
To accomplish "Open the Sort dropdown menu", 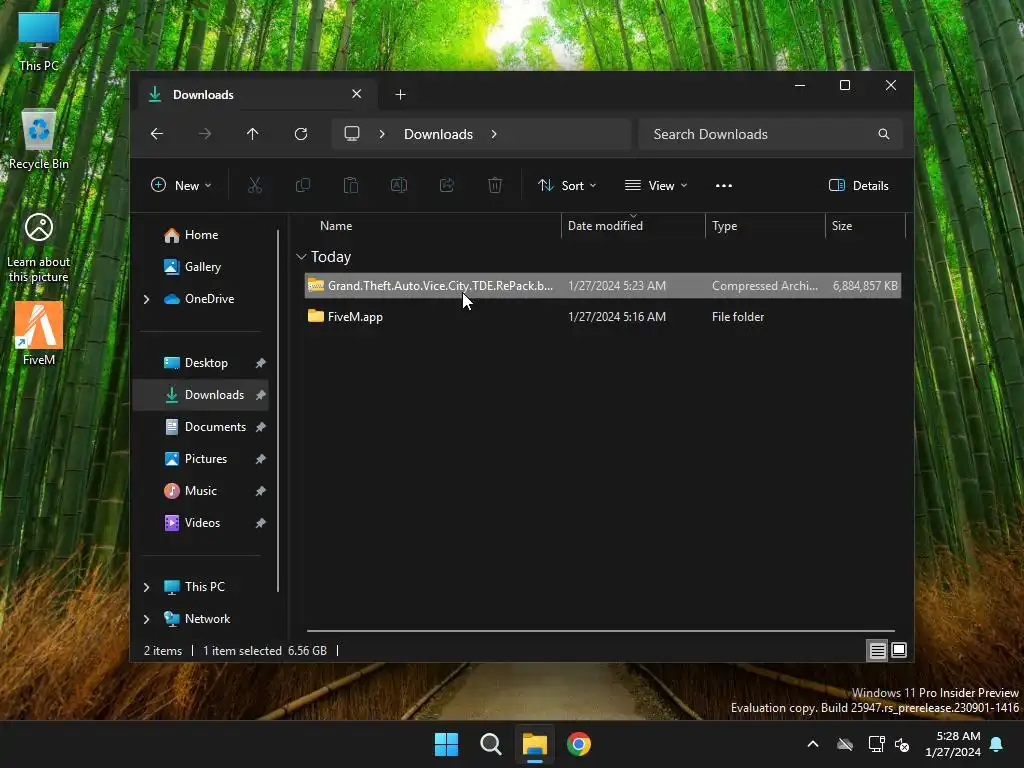I will click(x=567, y=185).
